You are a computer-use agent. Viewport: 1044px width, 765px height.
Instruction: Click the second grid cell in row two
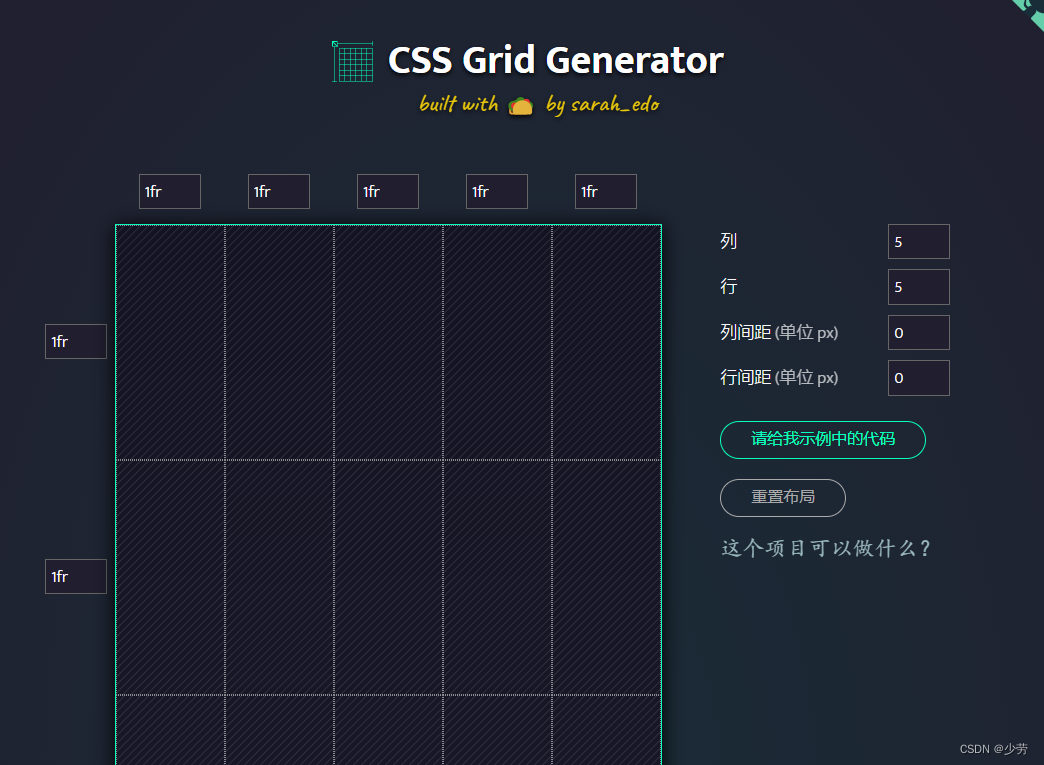[280, 577]
